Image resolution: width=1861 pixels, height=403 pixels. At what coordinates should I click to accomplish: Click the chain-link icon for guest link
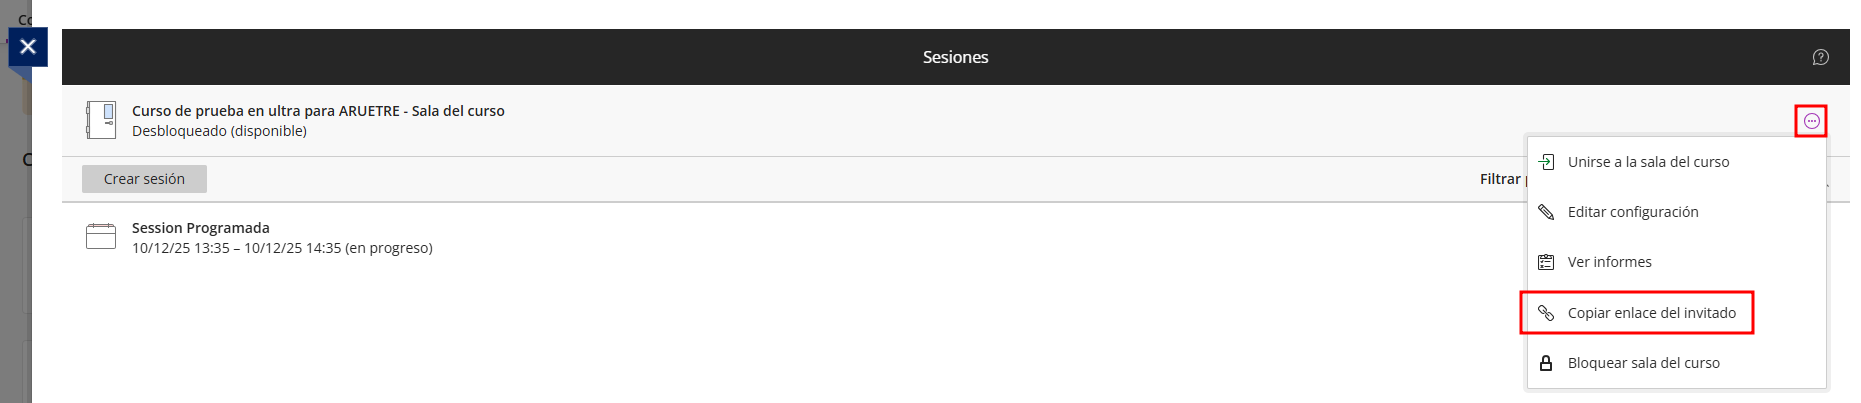click(1546, 313)
